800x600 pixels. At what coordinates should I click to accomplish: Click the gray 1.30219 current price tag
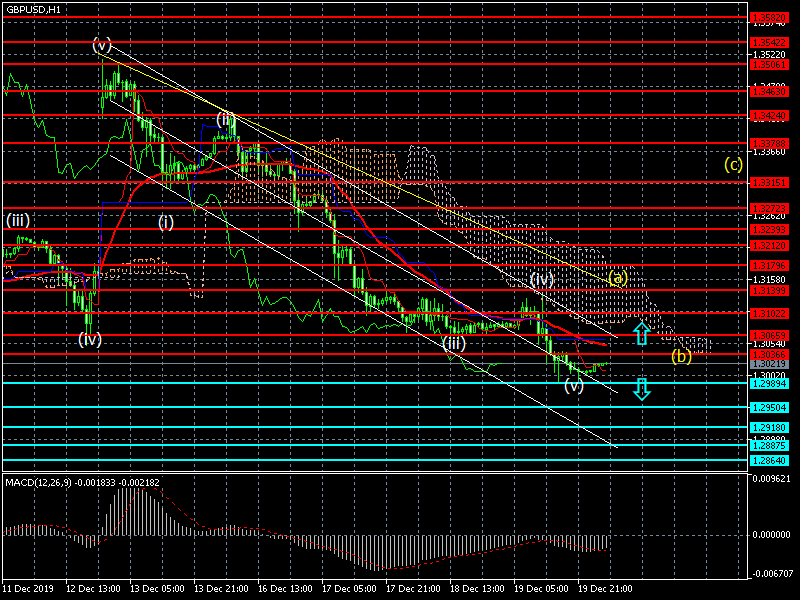769,364
